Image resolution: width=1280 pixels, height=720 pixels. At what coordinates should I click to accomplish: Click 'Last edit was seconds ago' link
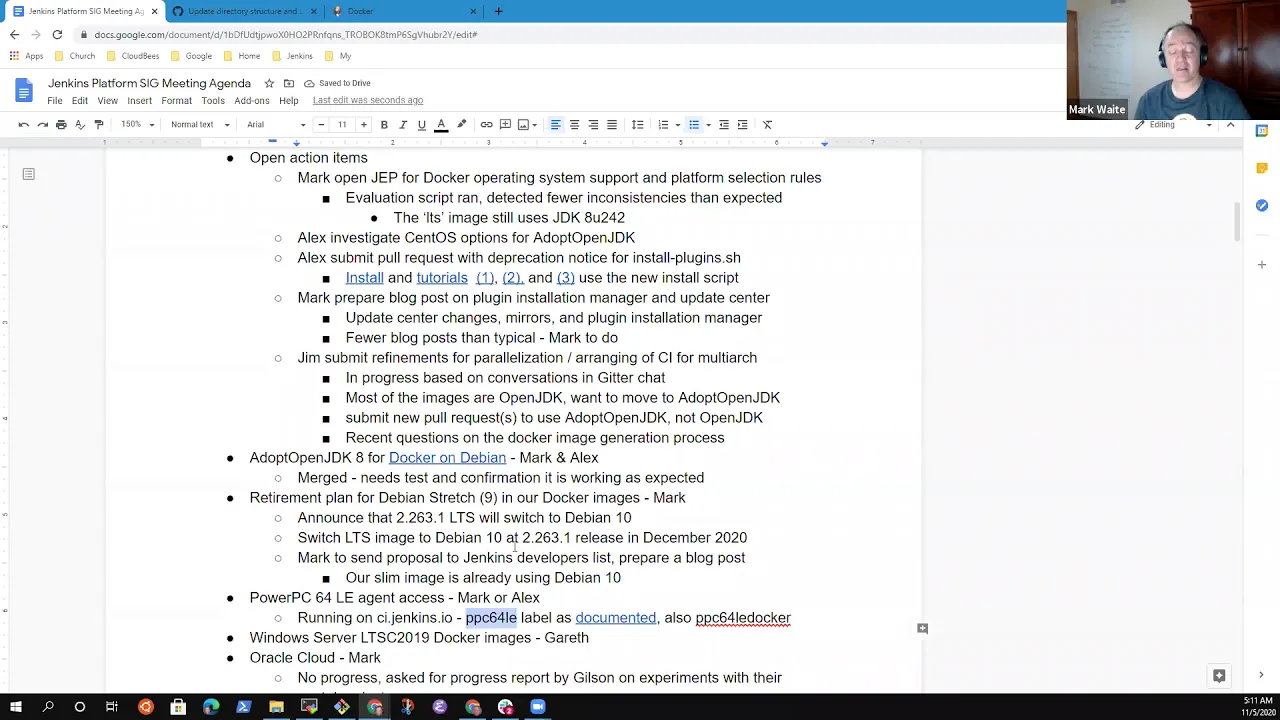point(367,100)
